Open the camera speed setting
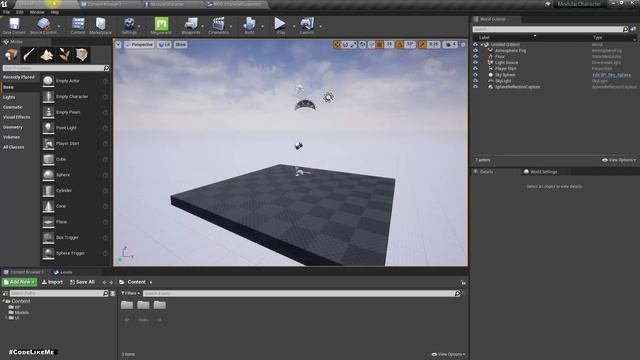The width and height of the screenshot is (640, 360). click(x=450, y=44)
